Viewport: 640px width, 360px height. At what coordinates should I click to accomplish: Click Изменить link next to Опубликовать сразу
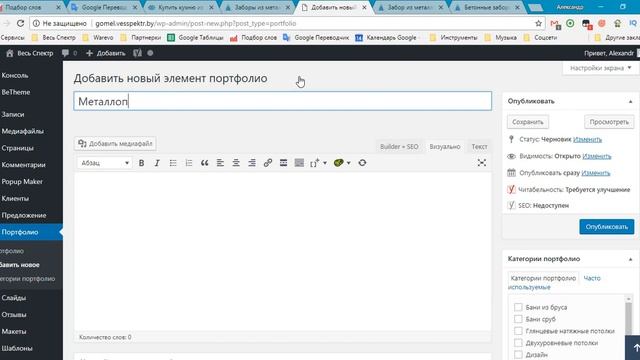point(596,173)
